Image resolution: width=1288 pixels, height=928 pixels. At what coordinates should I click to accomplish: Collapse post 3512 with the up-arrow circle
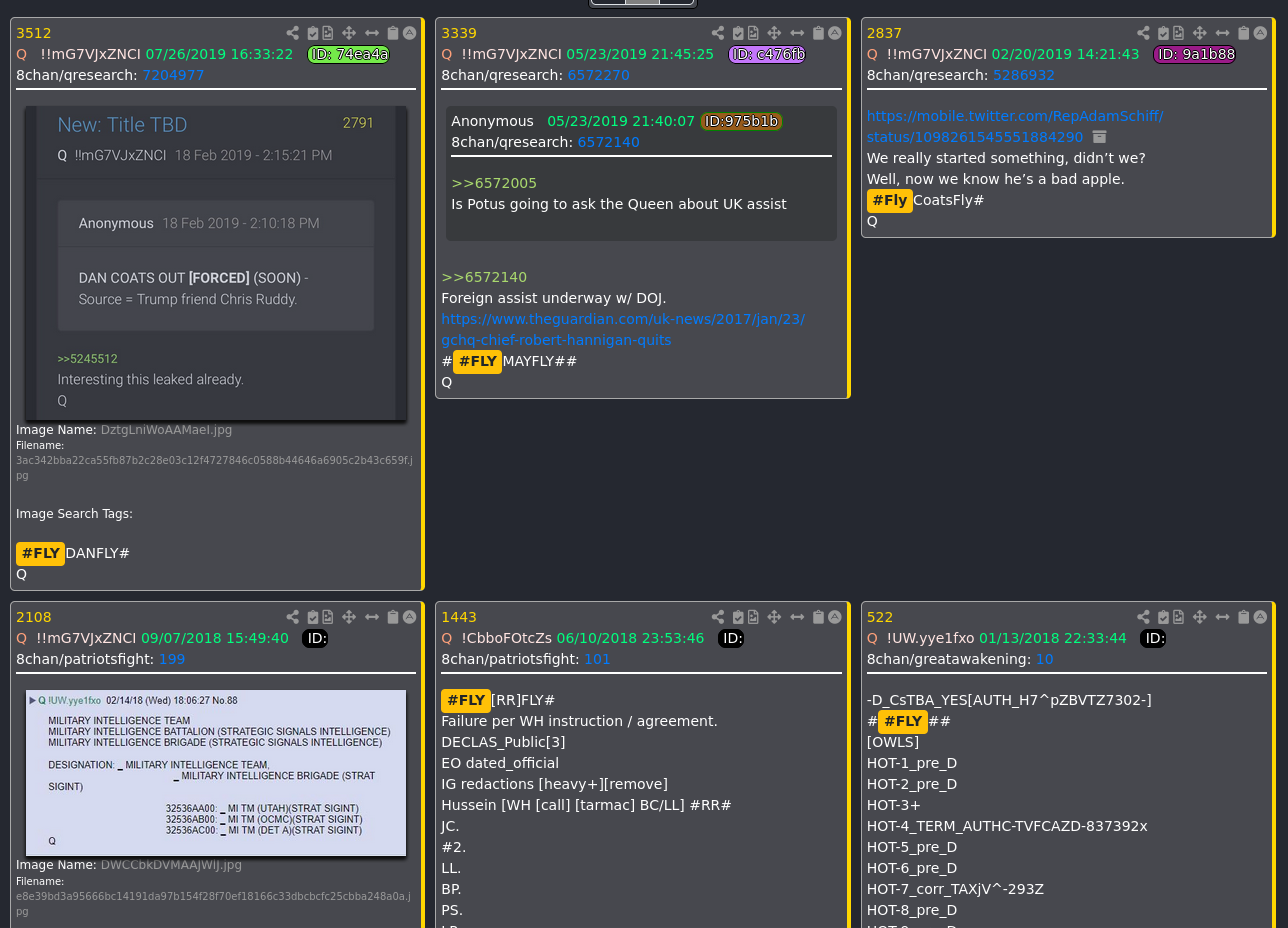409,33
